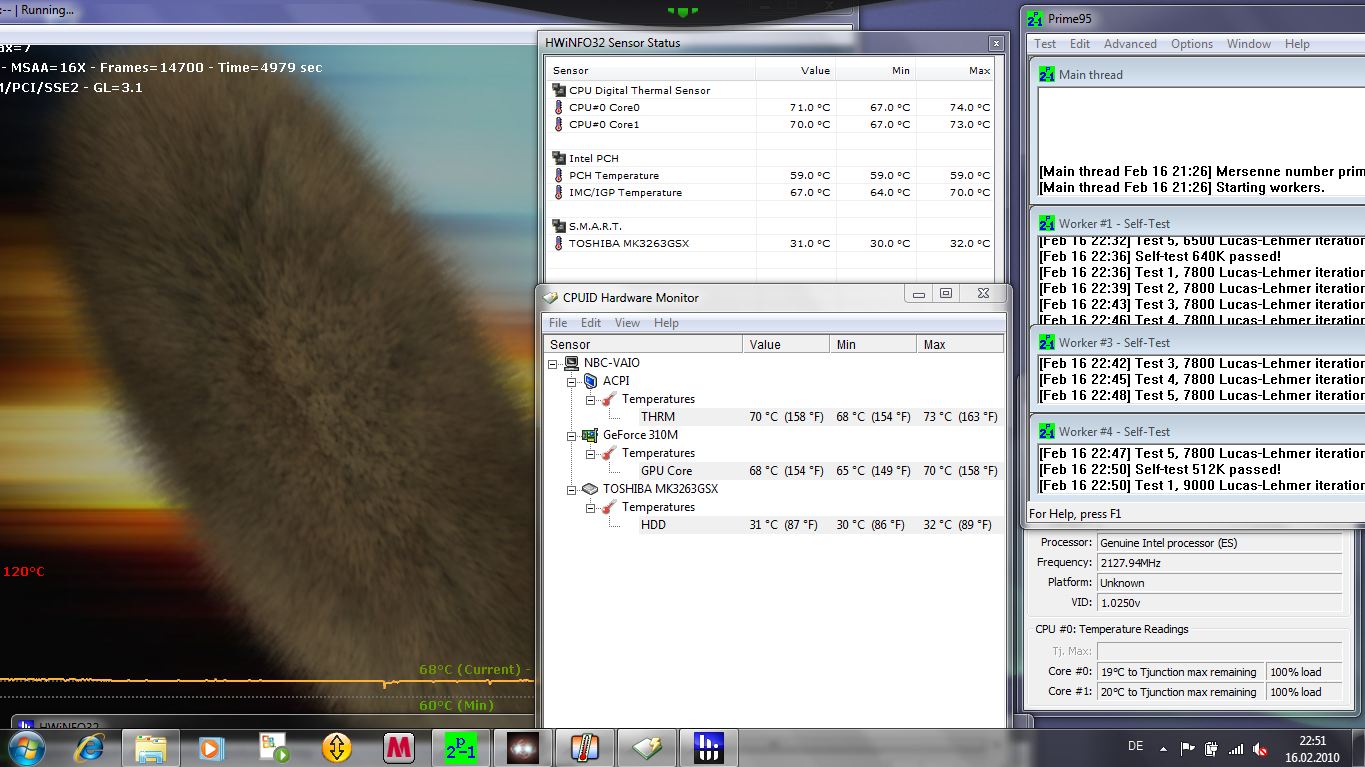Collapse the ACPI node in Hardware Monitor
Image resolution: width=1365 pixels, height=767 pixels.
point(572,382)
